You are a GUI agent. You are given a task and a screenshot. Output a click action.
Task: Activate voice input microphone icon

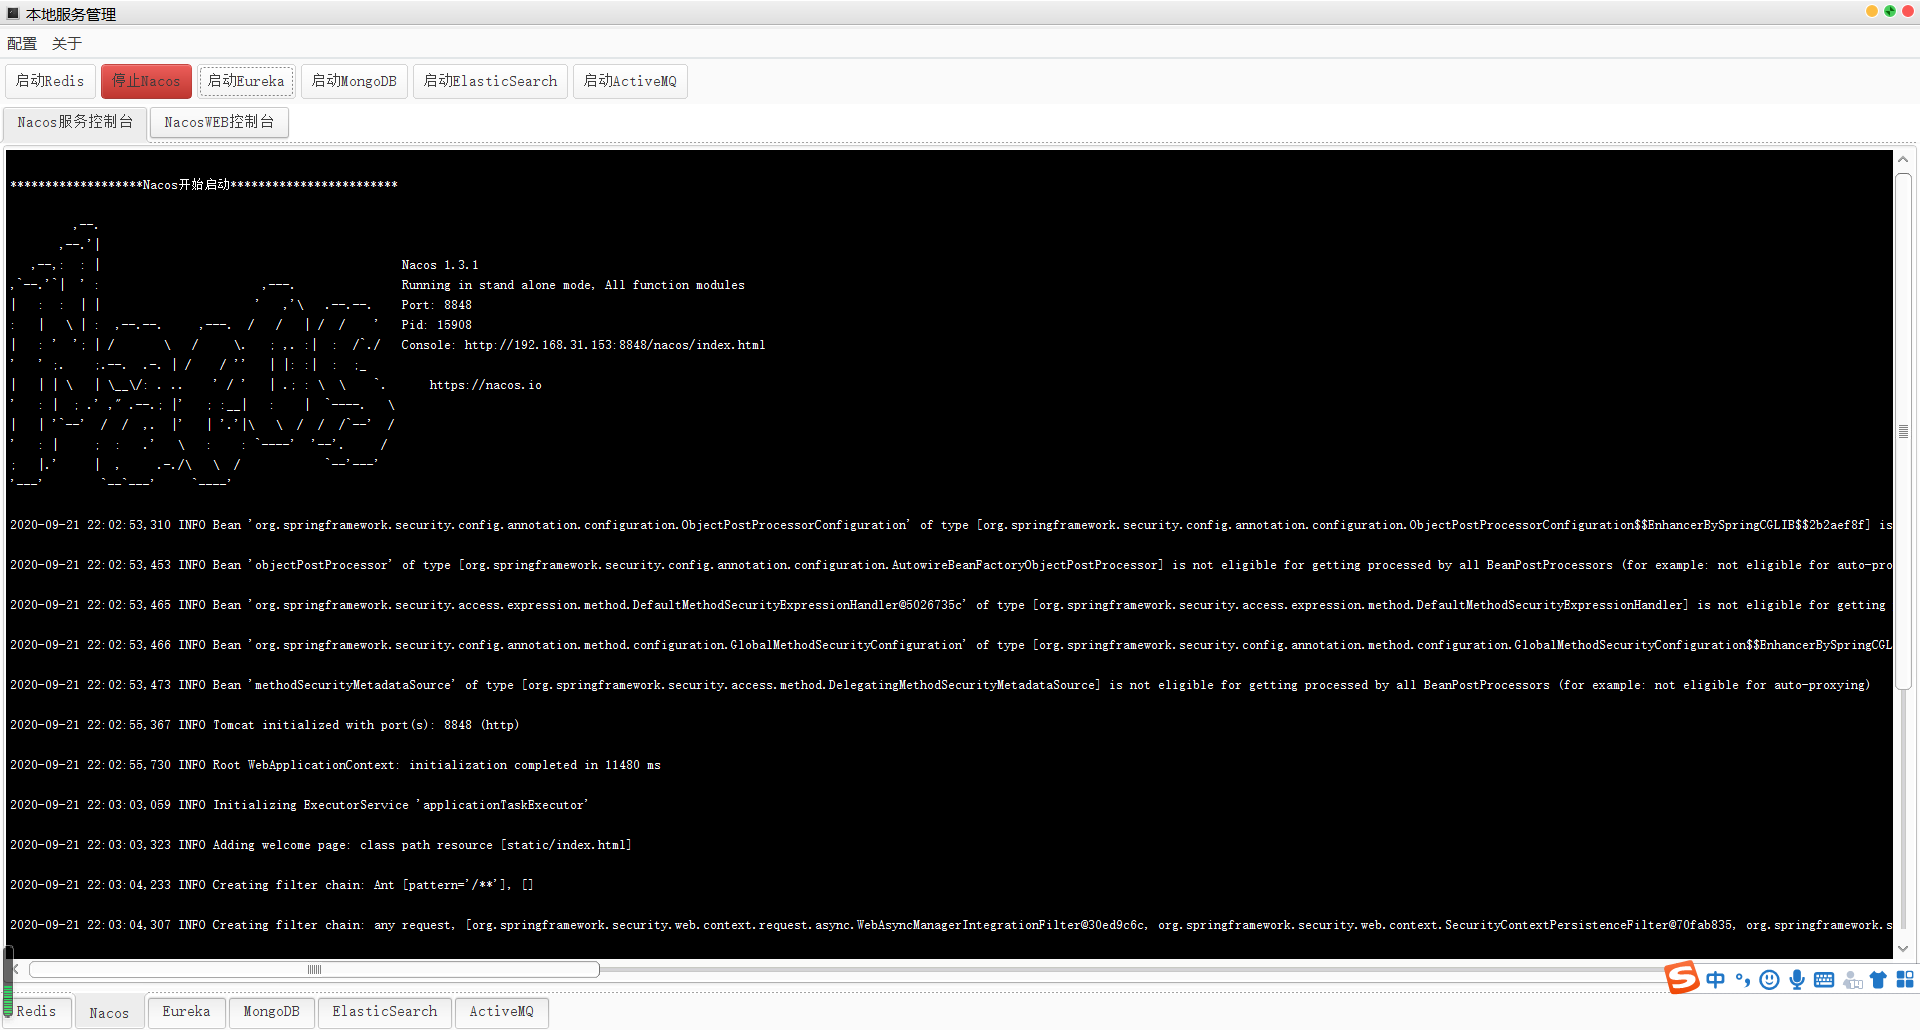pos(1797,980)
